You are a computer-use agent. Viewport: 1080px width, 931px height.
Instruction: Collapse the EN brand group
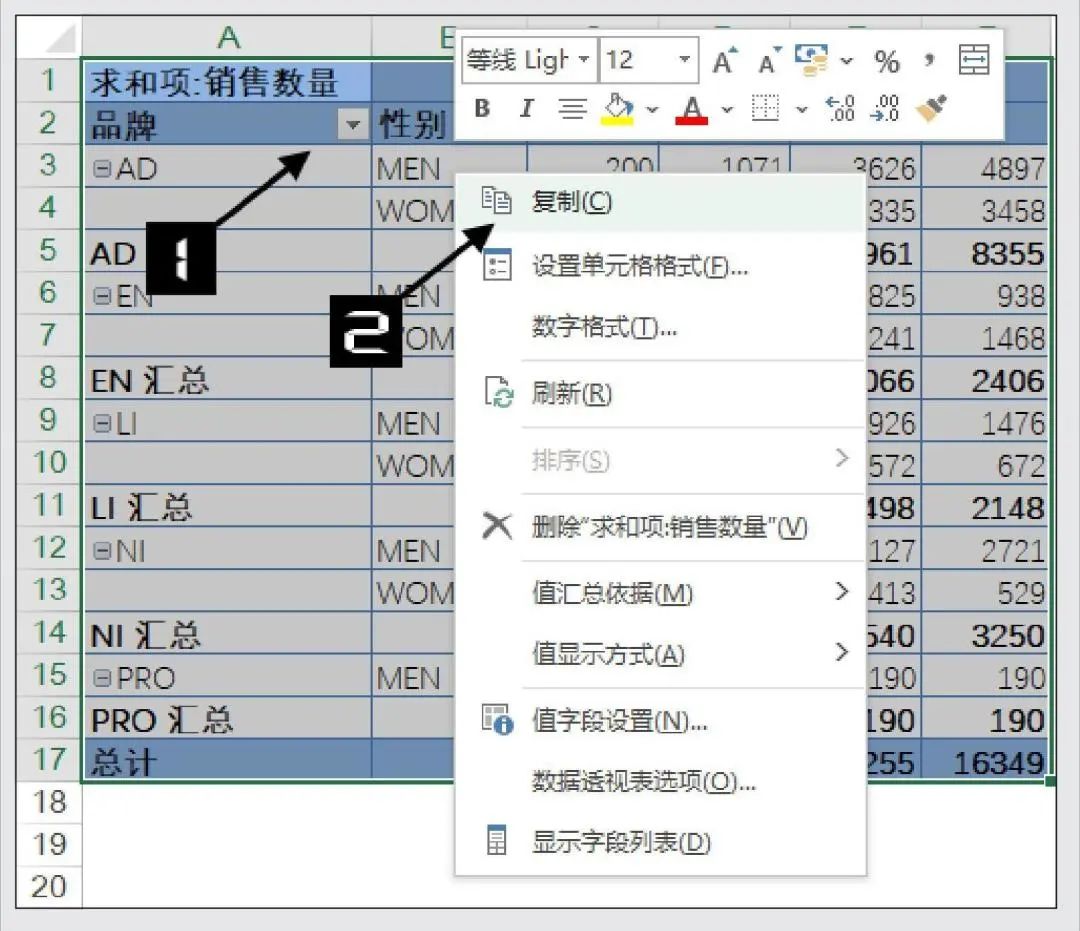(x=101, y=296)
